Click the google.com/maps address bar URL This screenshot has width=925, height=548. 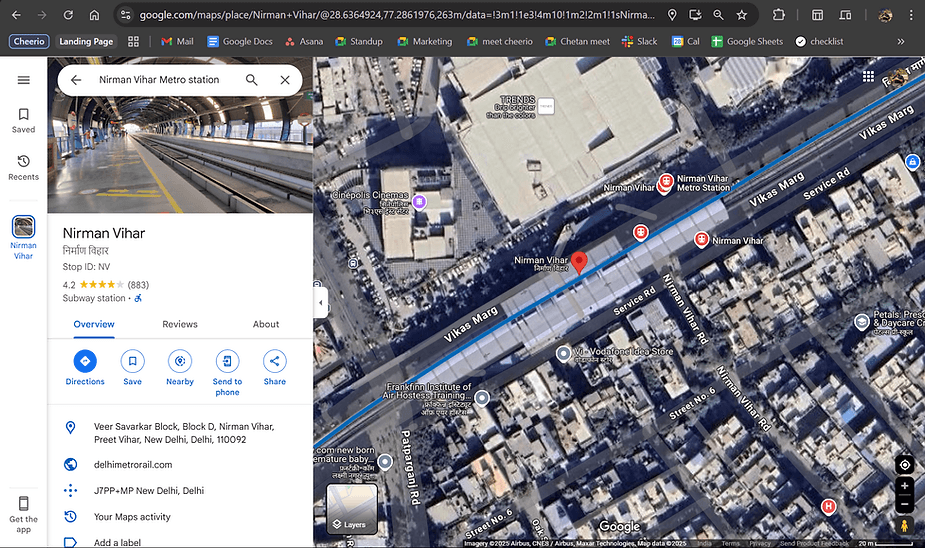[x=397, y=15]
